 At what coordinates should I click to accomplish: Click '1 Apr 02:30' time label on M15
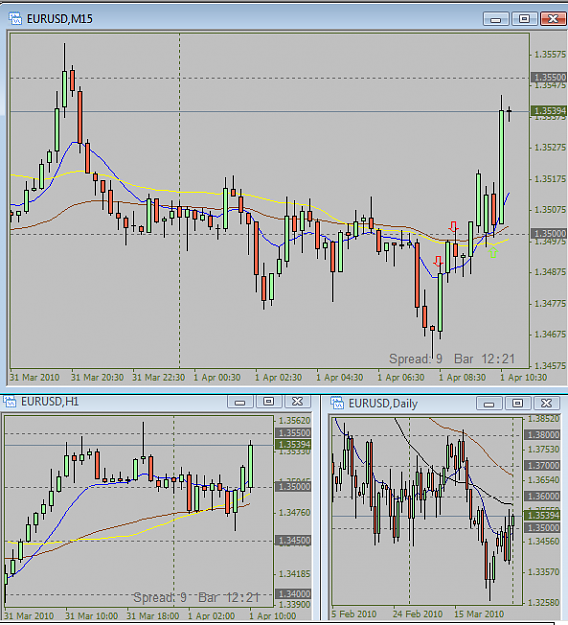coord(279,377)
